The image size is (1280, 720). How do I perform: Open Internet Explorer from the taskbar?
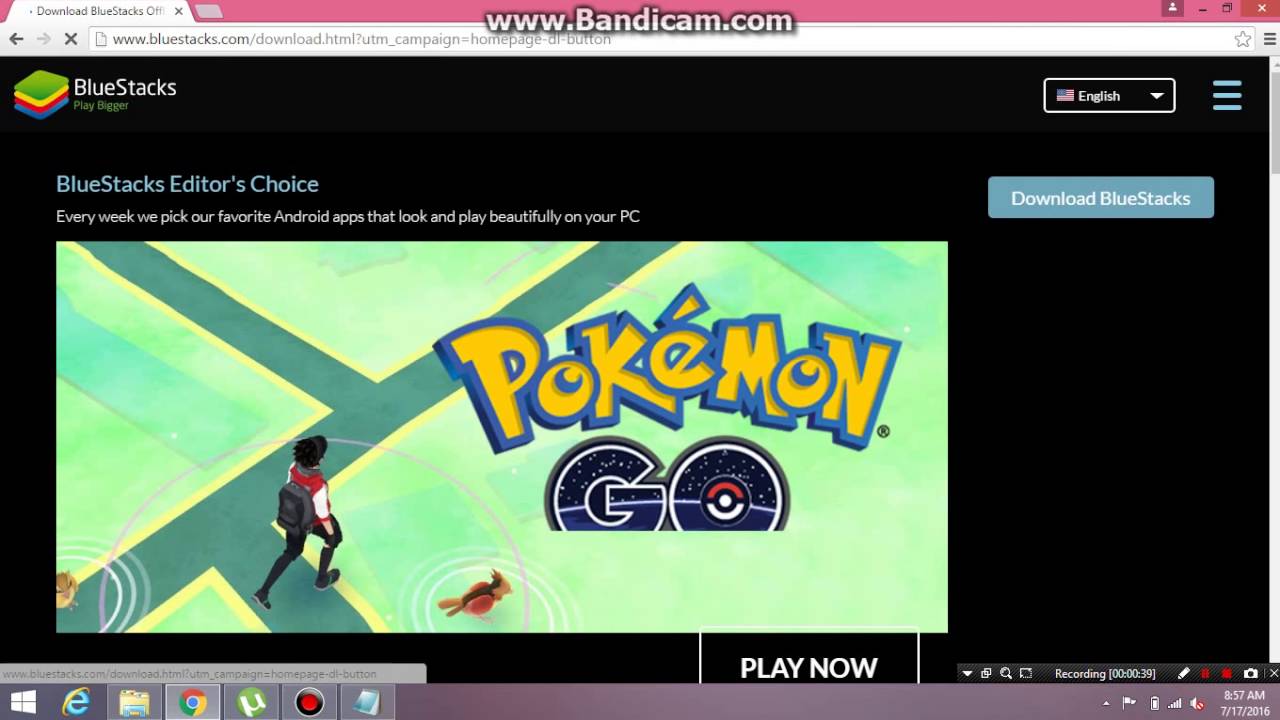pyautogui.click(x=76, y=703)
